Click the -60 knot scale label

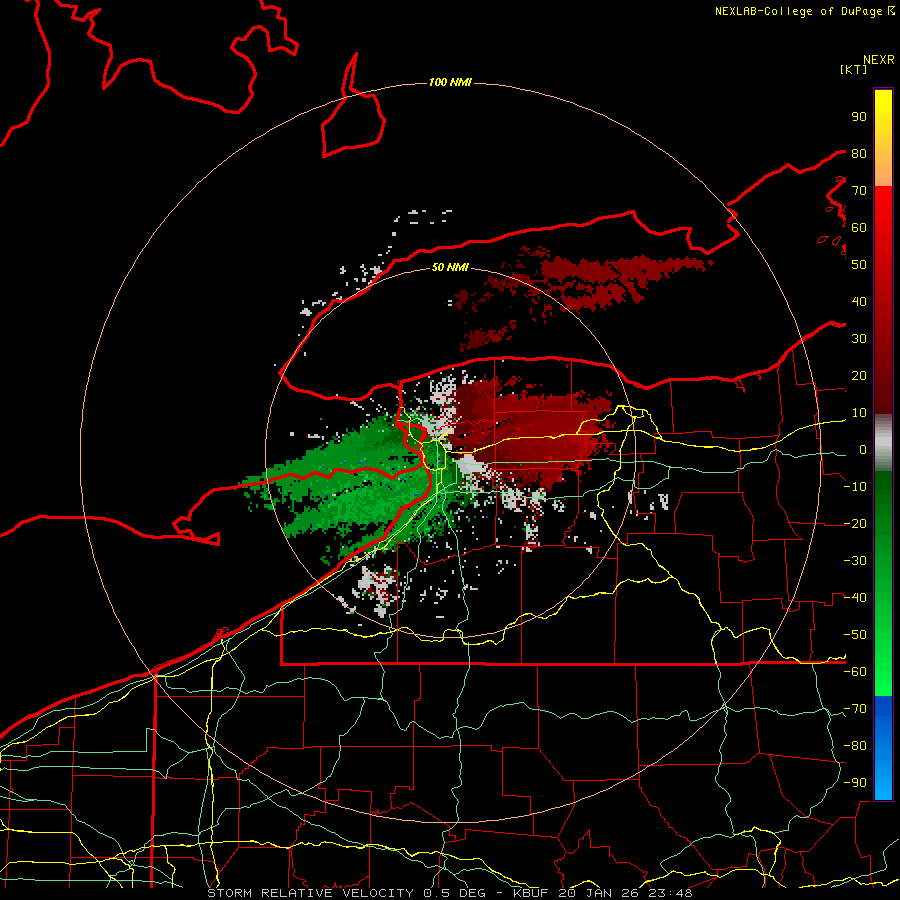point(855,672)
